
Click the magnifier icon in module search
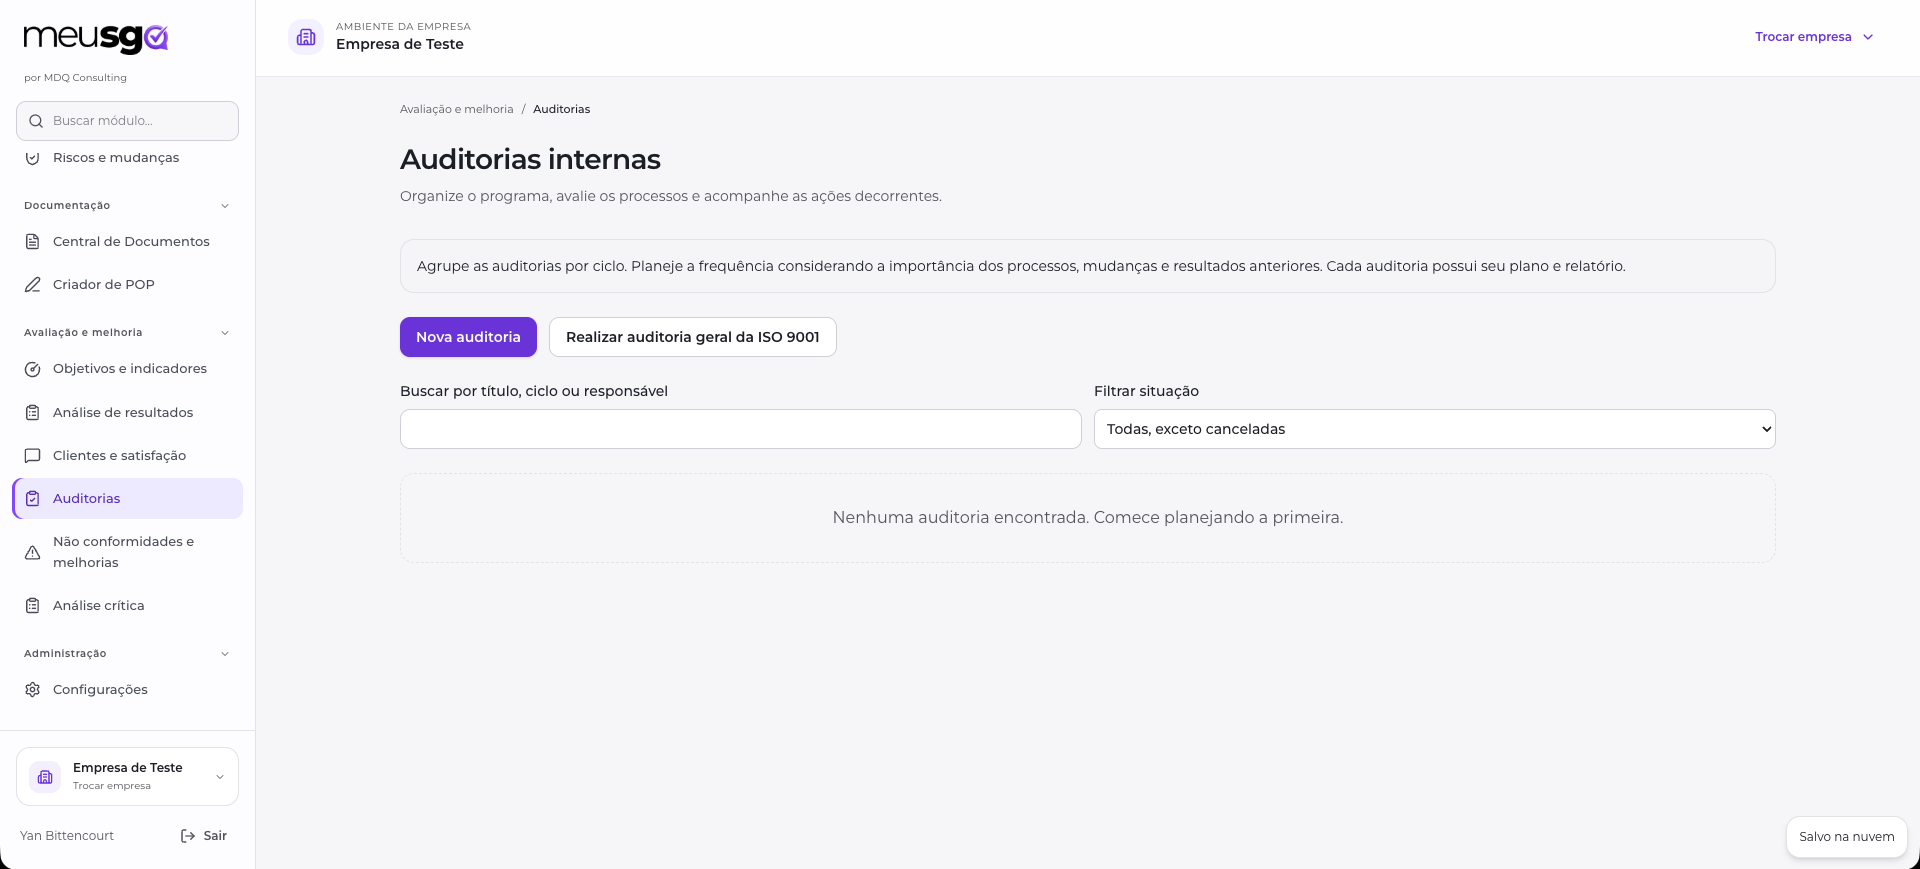coord(36,121)
